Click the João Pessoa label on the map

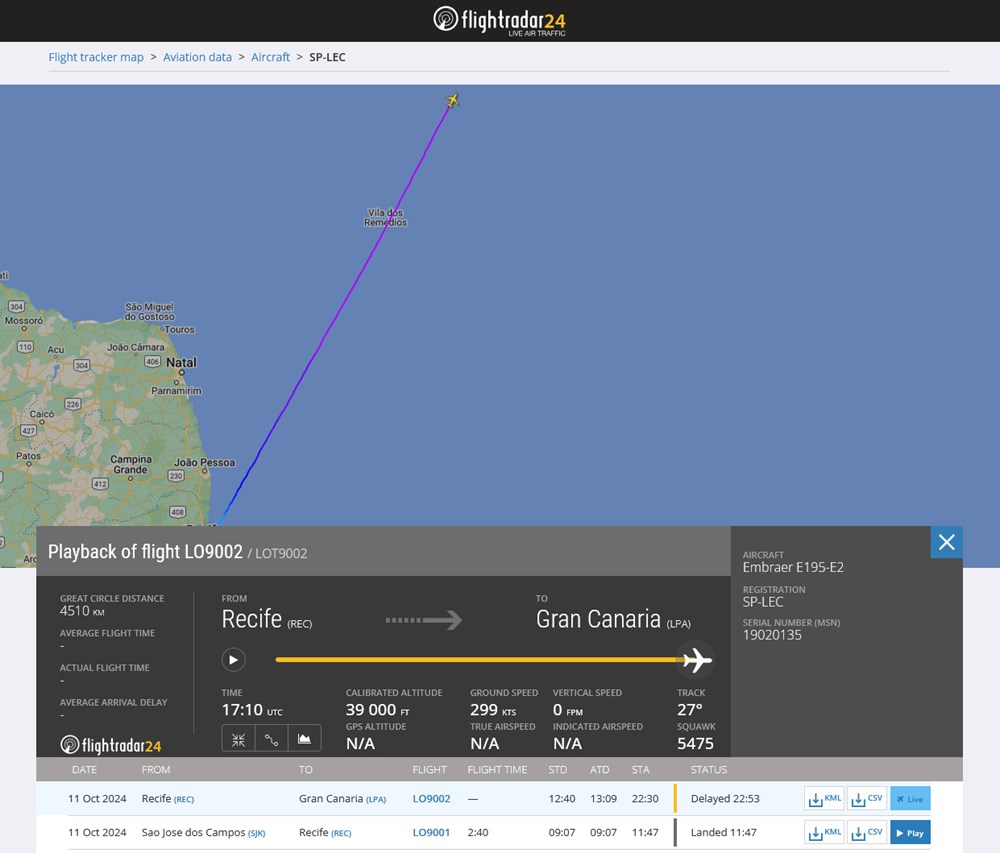coord(204,463)
